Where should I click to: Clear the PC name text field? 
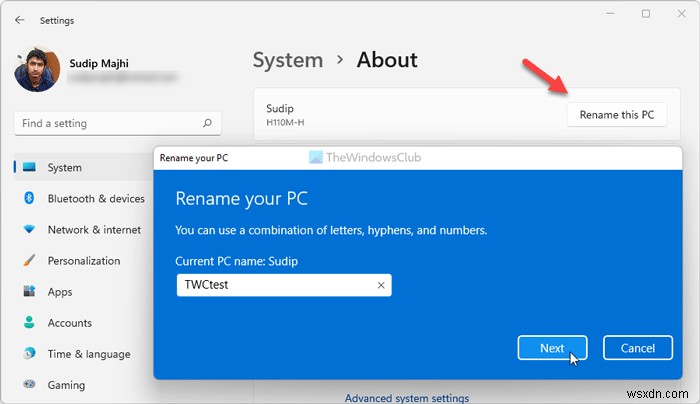tap(381, 285)
